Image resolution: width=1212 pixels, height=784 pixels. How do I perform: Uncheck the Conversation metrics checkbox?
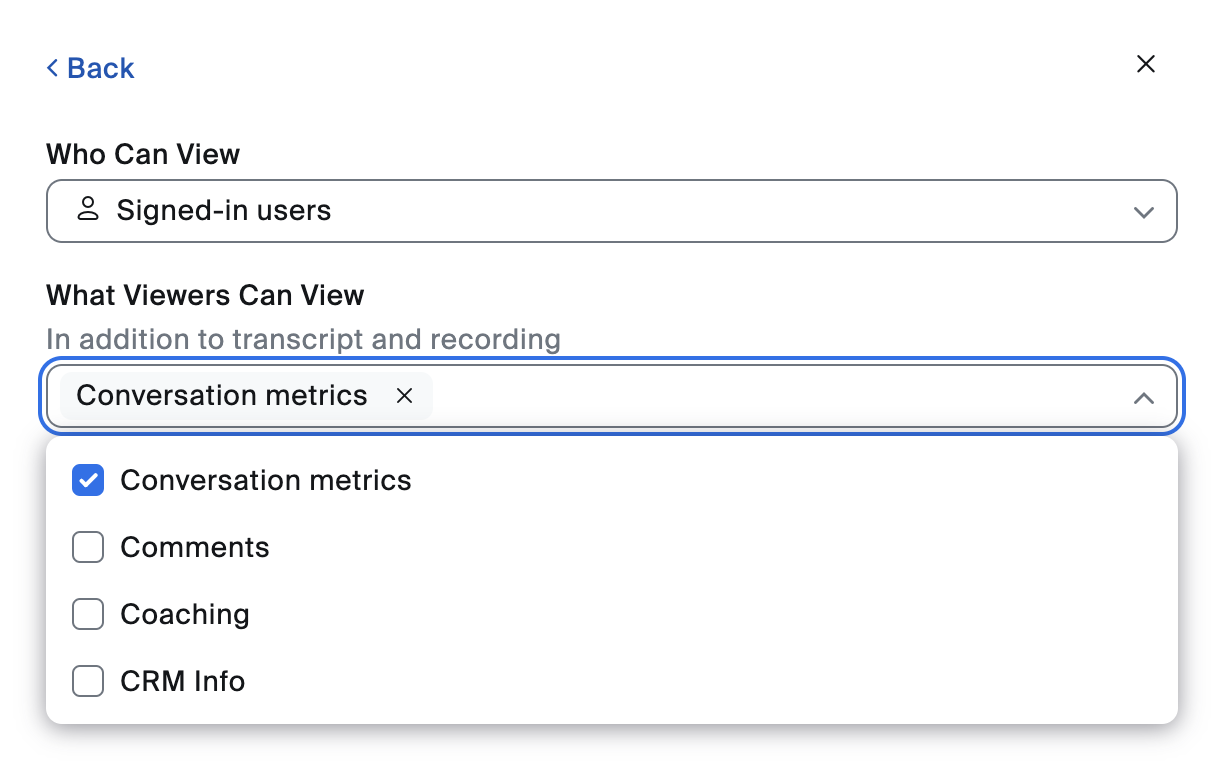(x=88, y=481)
